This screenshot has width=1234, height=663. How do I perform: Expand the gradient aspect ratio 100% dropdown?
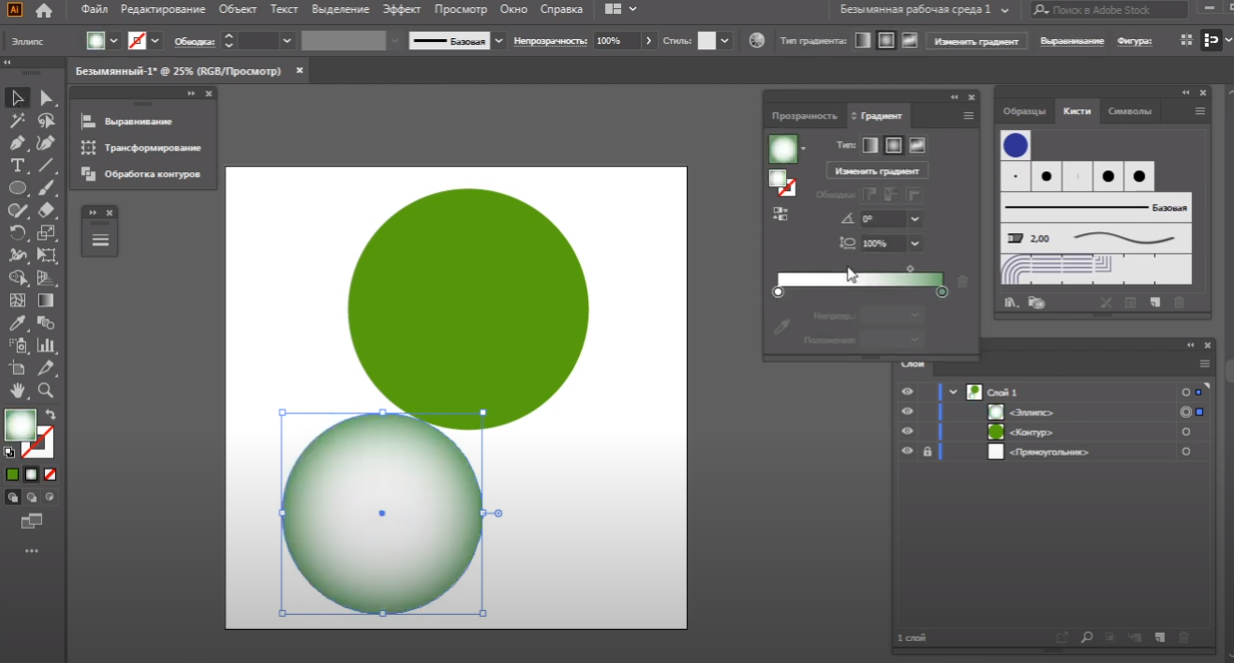915,243
